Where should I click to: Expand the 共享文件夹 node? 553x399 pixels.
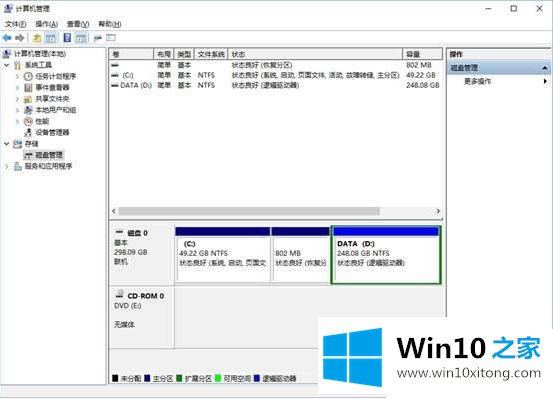(x=17, y=99)
